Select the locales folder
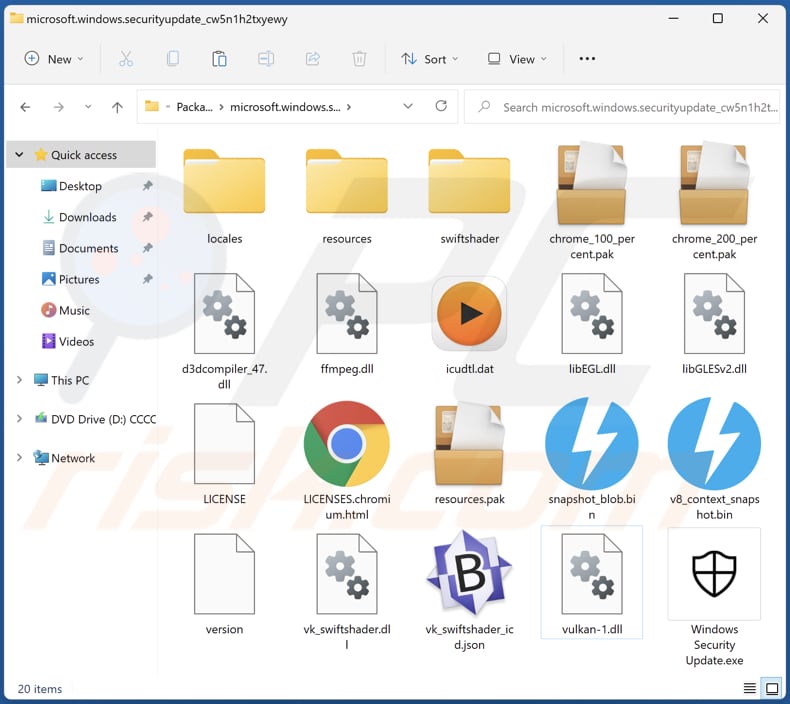 coord(224,197)
